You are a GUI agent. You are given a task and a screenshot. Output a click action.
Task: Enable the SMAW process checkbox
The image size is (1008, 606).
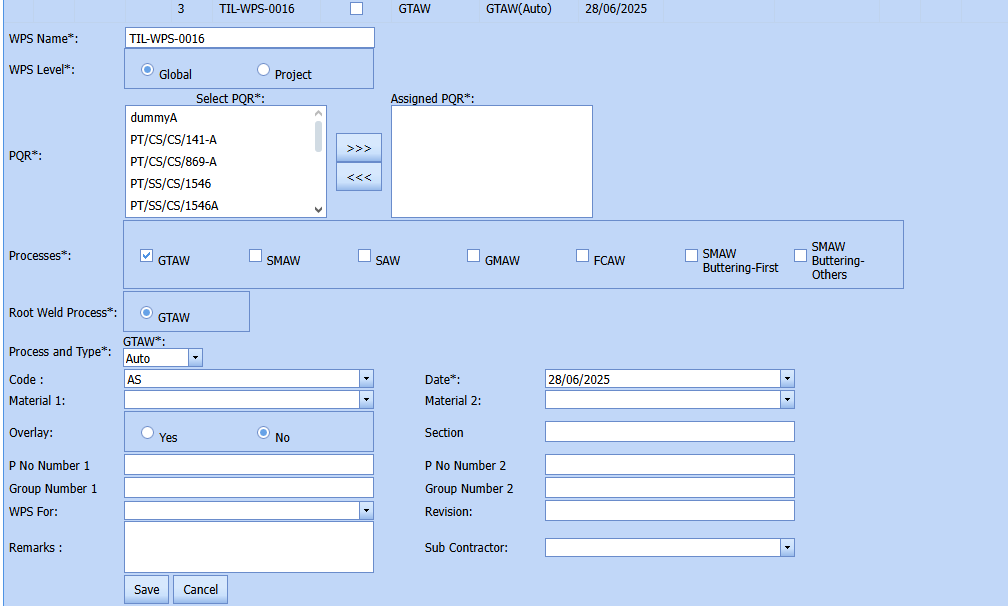(x=256, y=256)
